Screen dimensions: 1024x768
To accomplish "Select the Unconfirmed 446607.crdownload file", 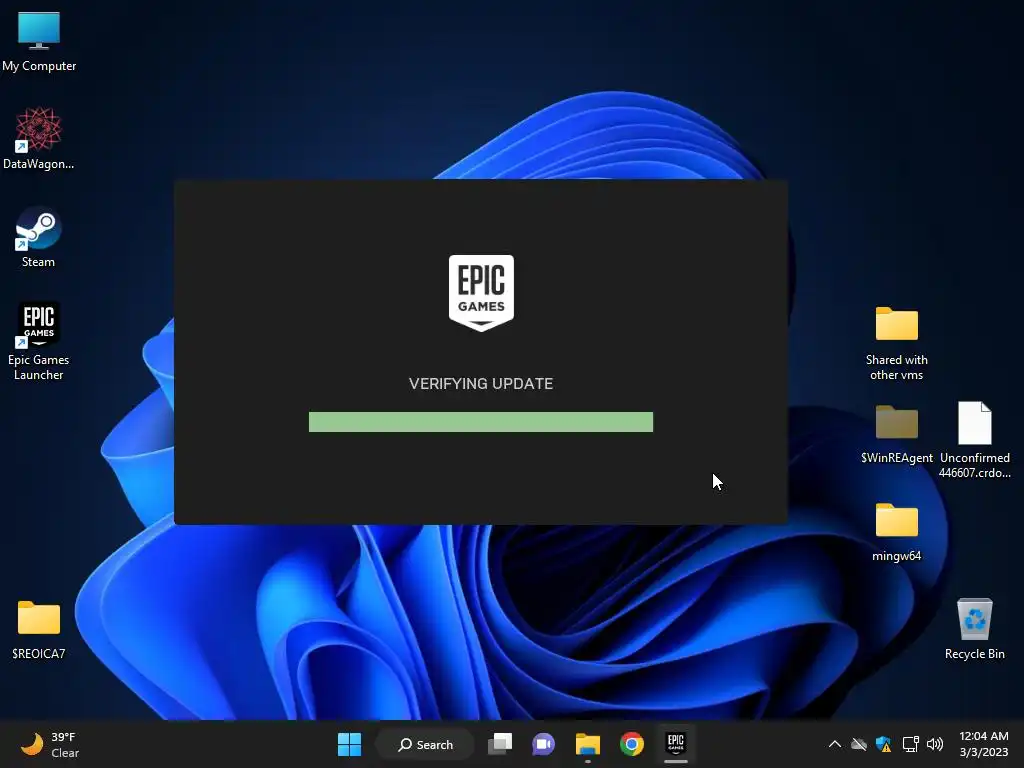I will pyautogui.click(x=974, y=440).
